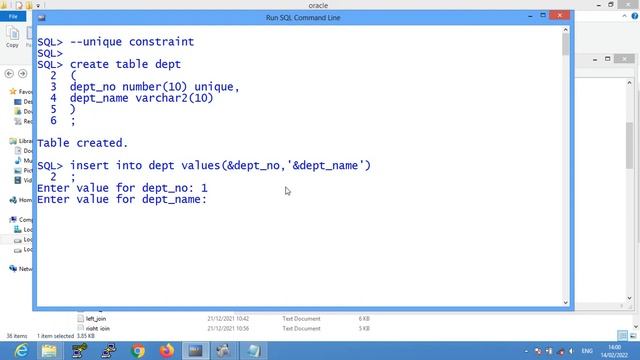Switch ENG input language in tray
Viewport: 640px width, 360px height.
click(x=587, y=351)
